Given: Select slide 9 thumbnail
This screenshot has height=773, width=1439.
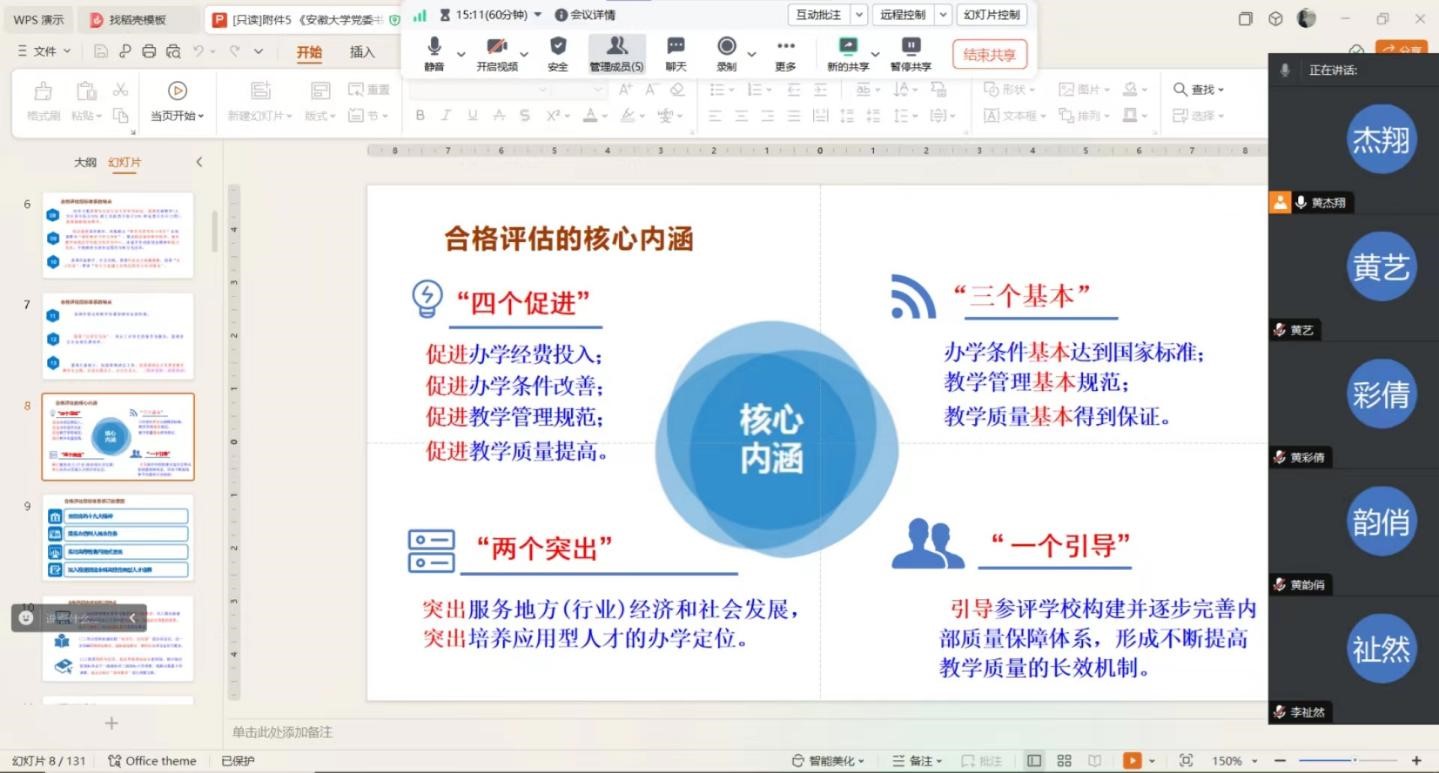Looking at the screenshot, I should 118,538.
